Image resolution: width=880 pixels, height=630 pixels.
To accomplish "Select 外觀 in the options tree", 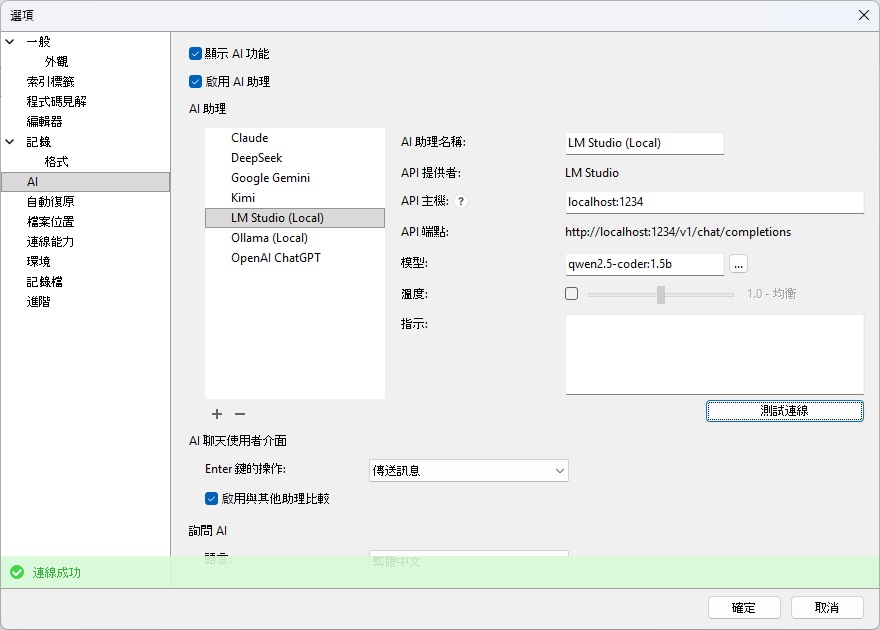I will (x=56, y=62).
